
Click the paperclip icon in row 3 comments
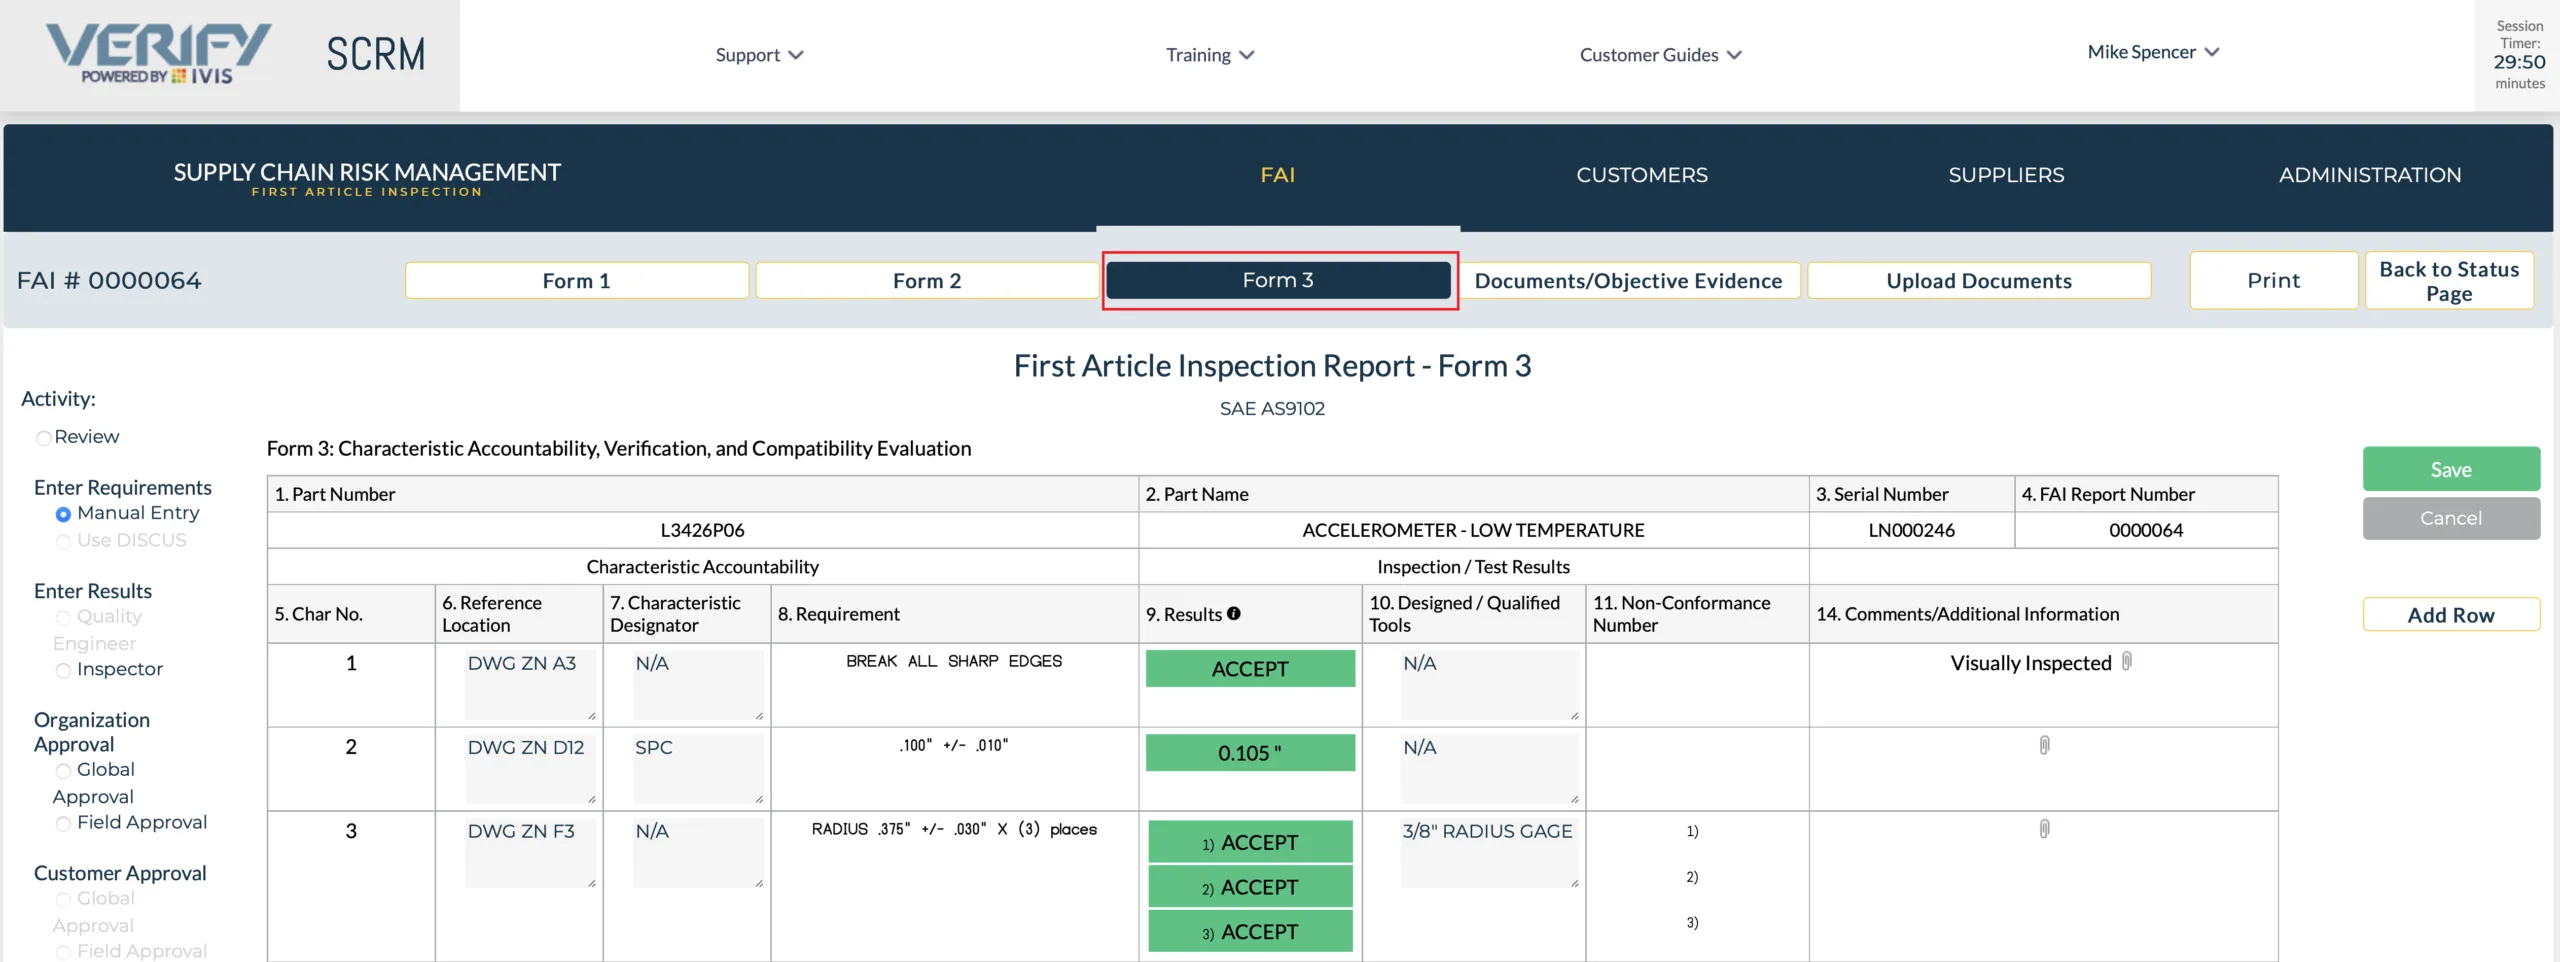(x=2044, y=829)
